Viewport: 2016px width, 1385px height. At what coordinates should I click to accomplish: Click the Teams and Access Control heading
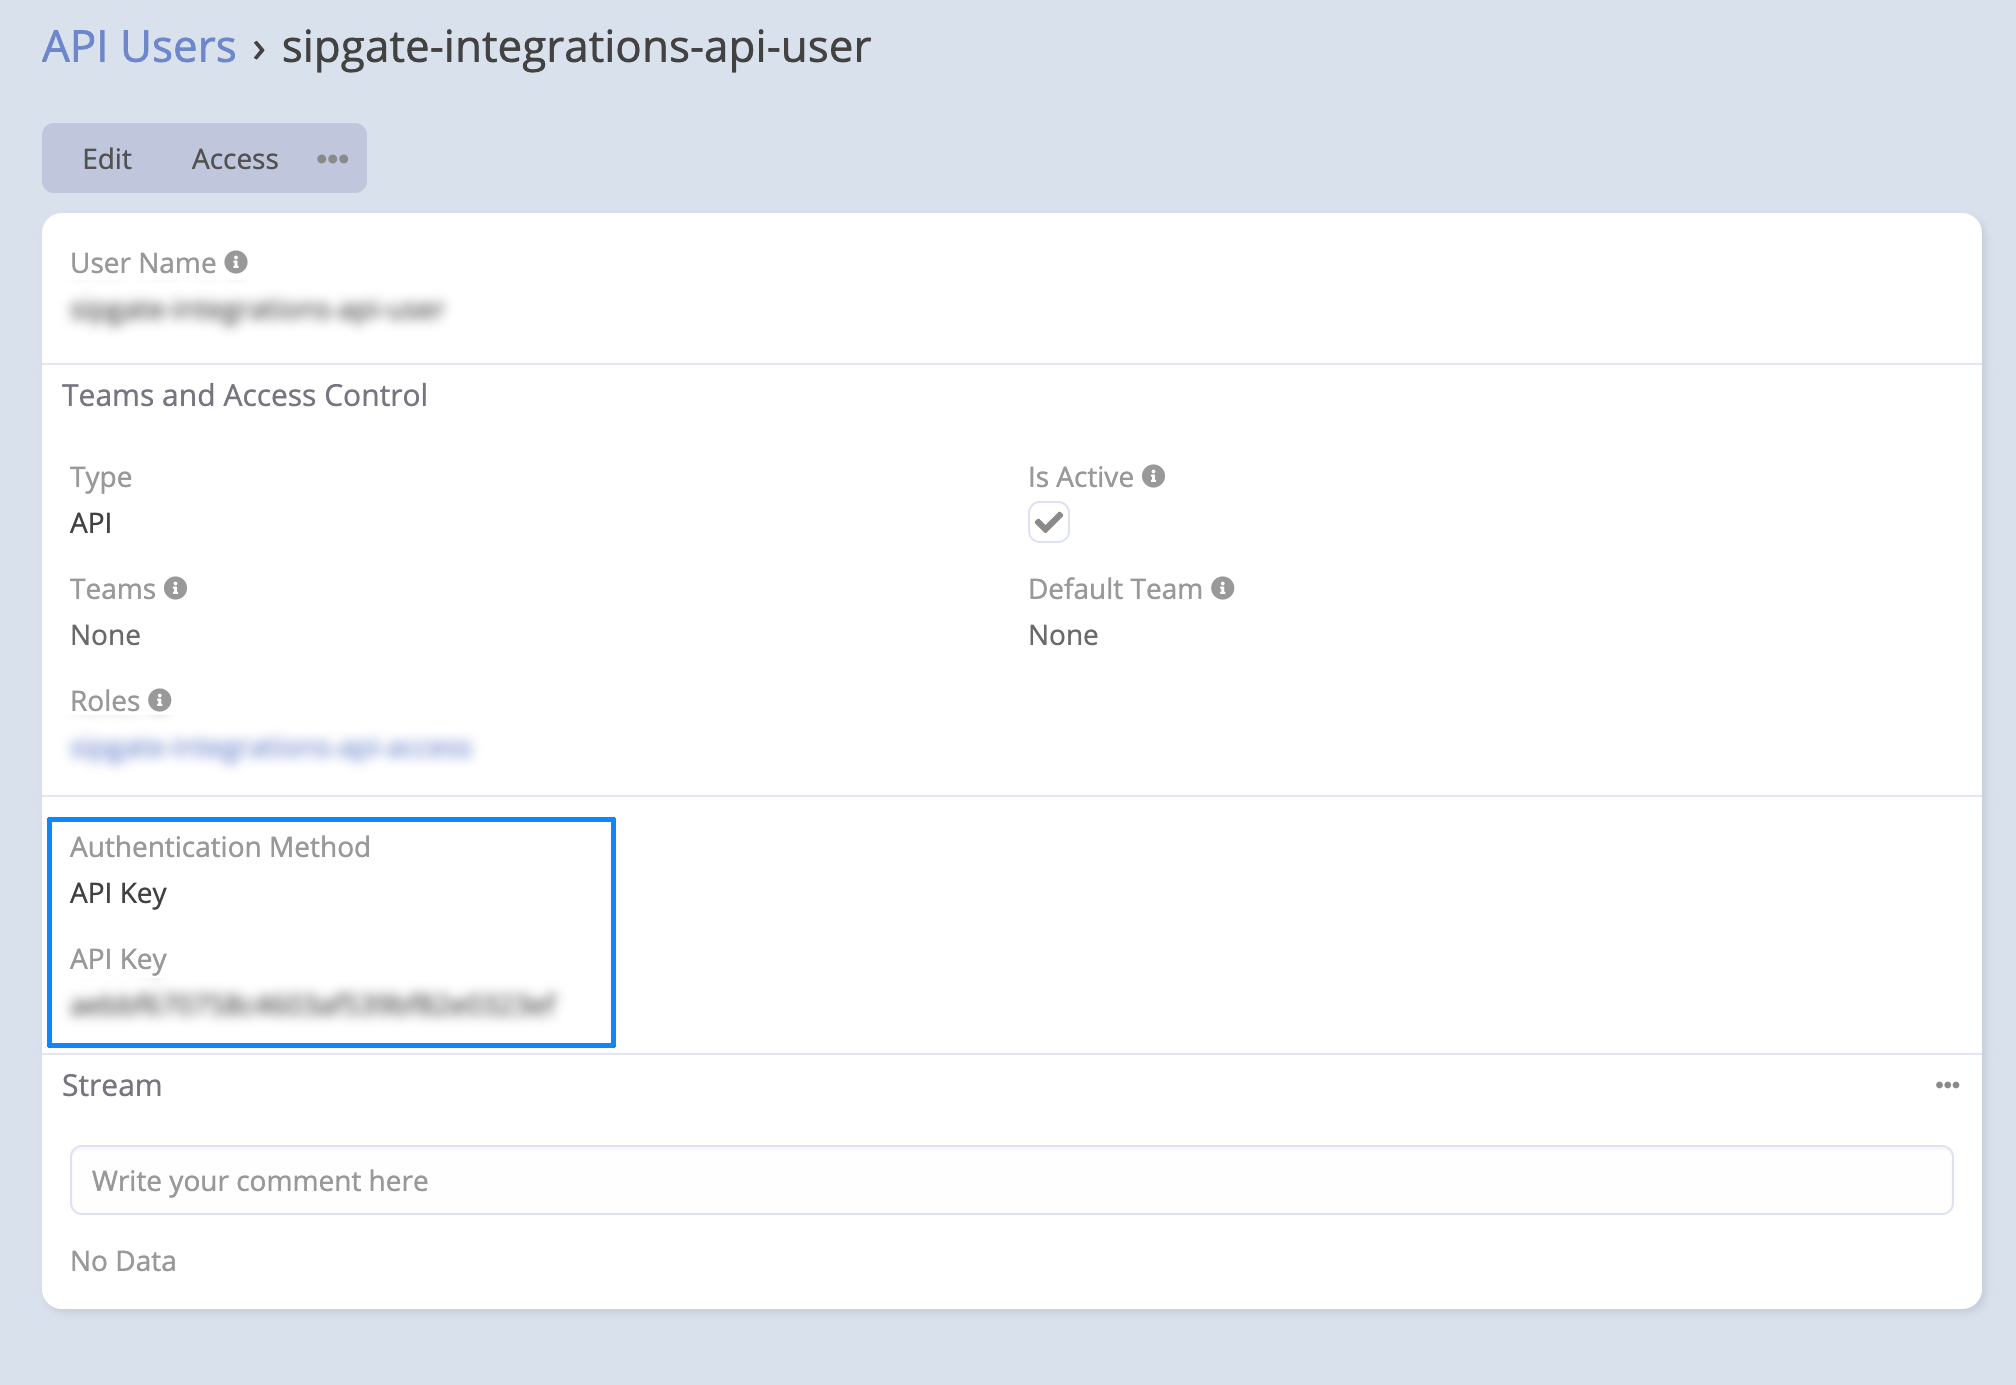(245, 395)
